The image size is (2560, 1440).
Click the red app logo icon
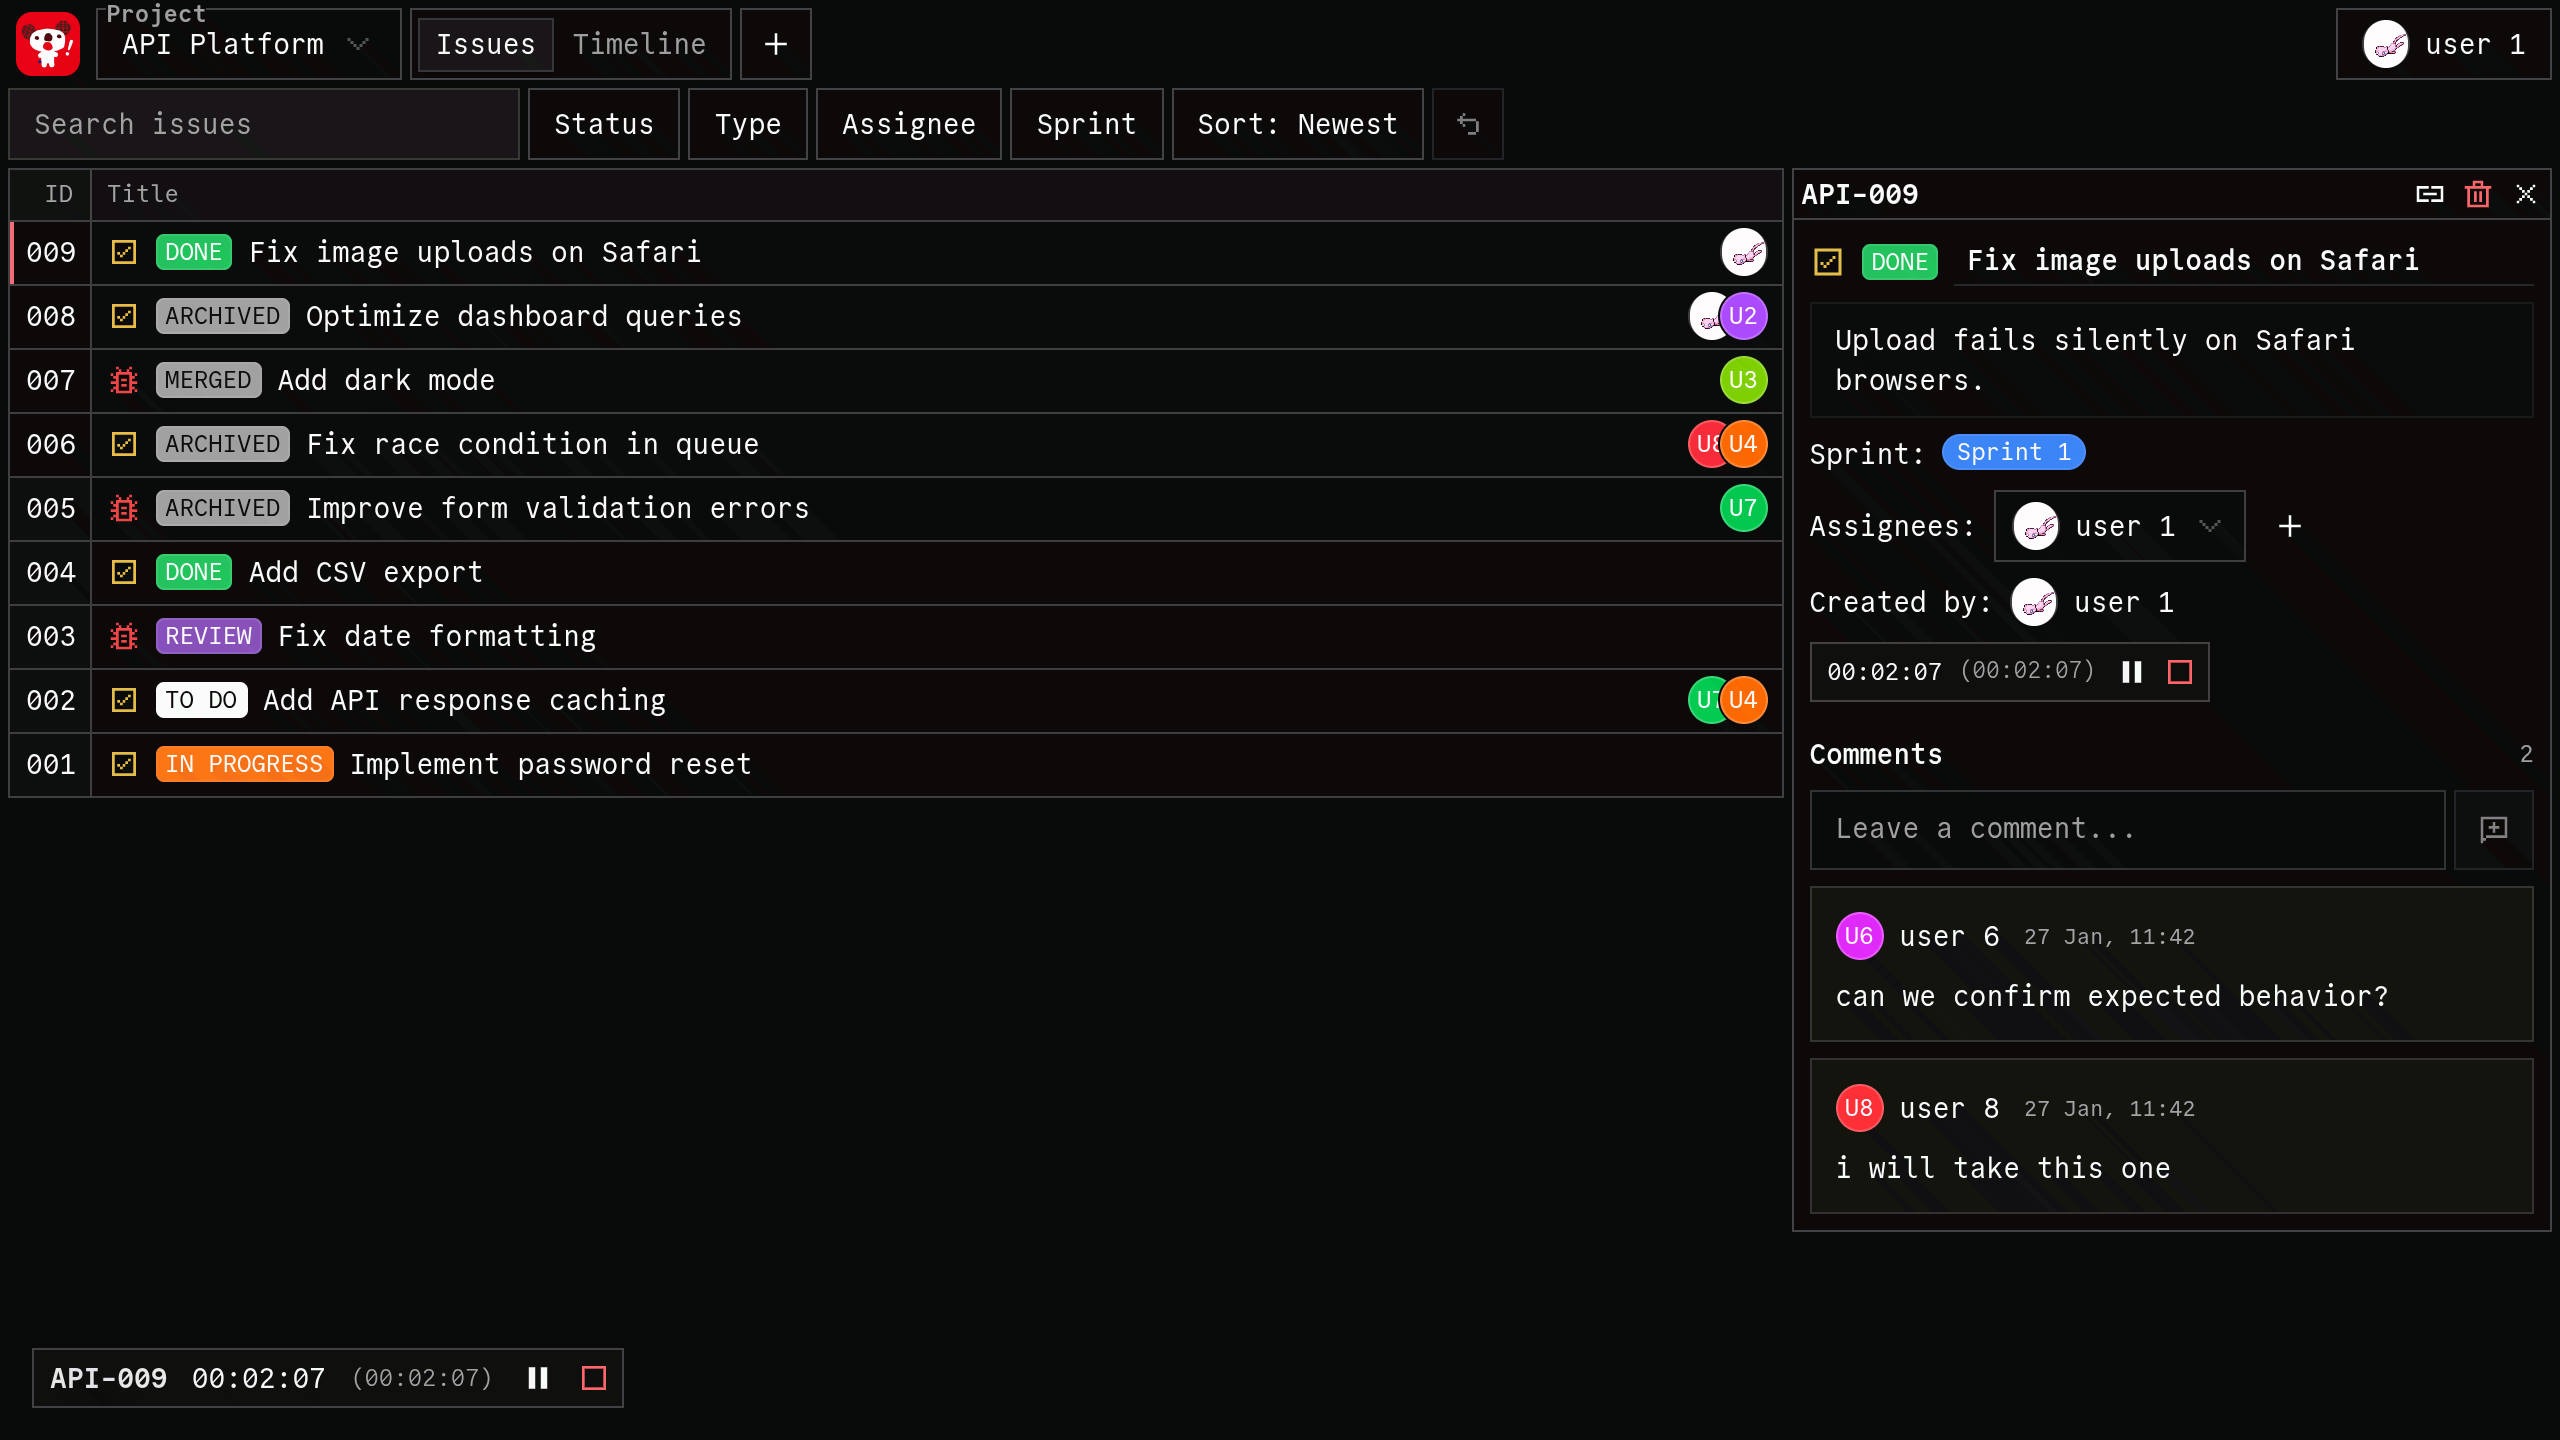48,44
